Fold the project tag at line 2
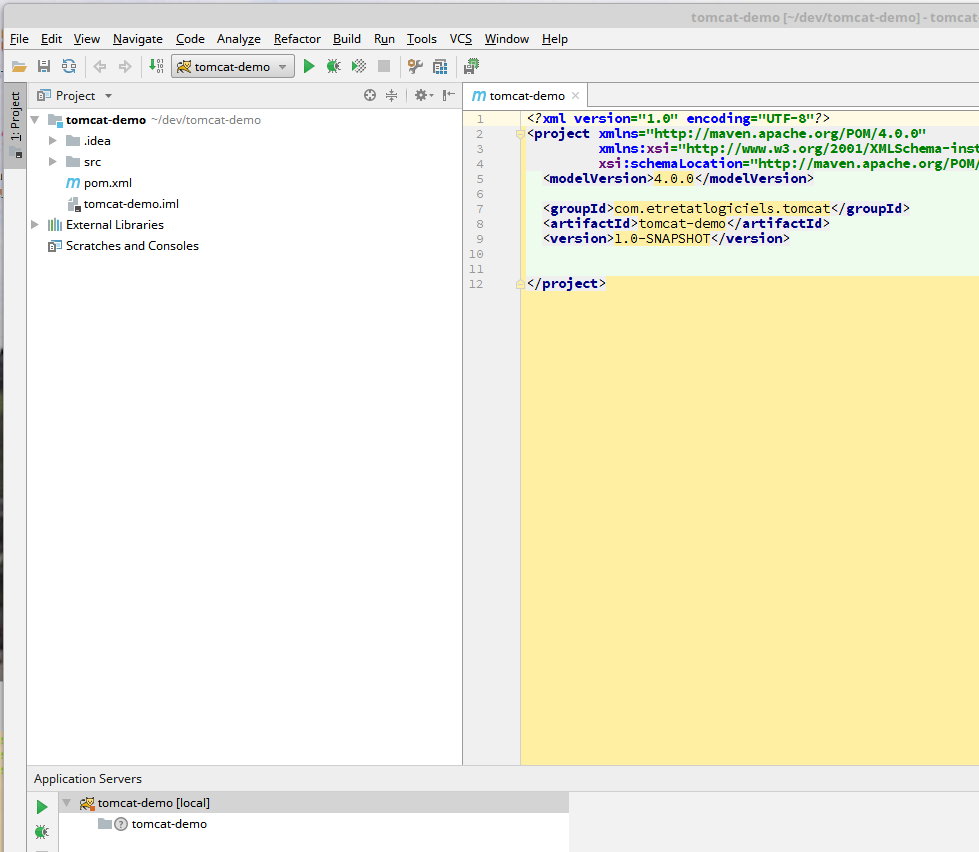 519,134
